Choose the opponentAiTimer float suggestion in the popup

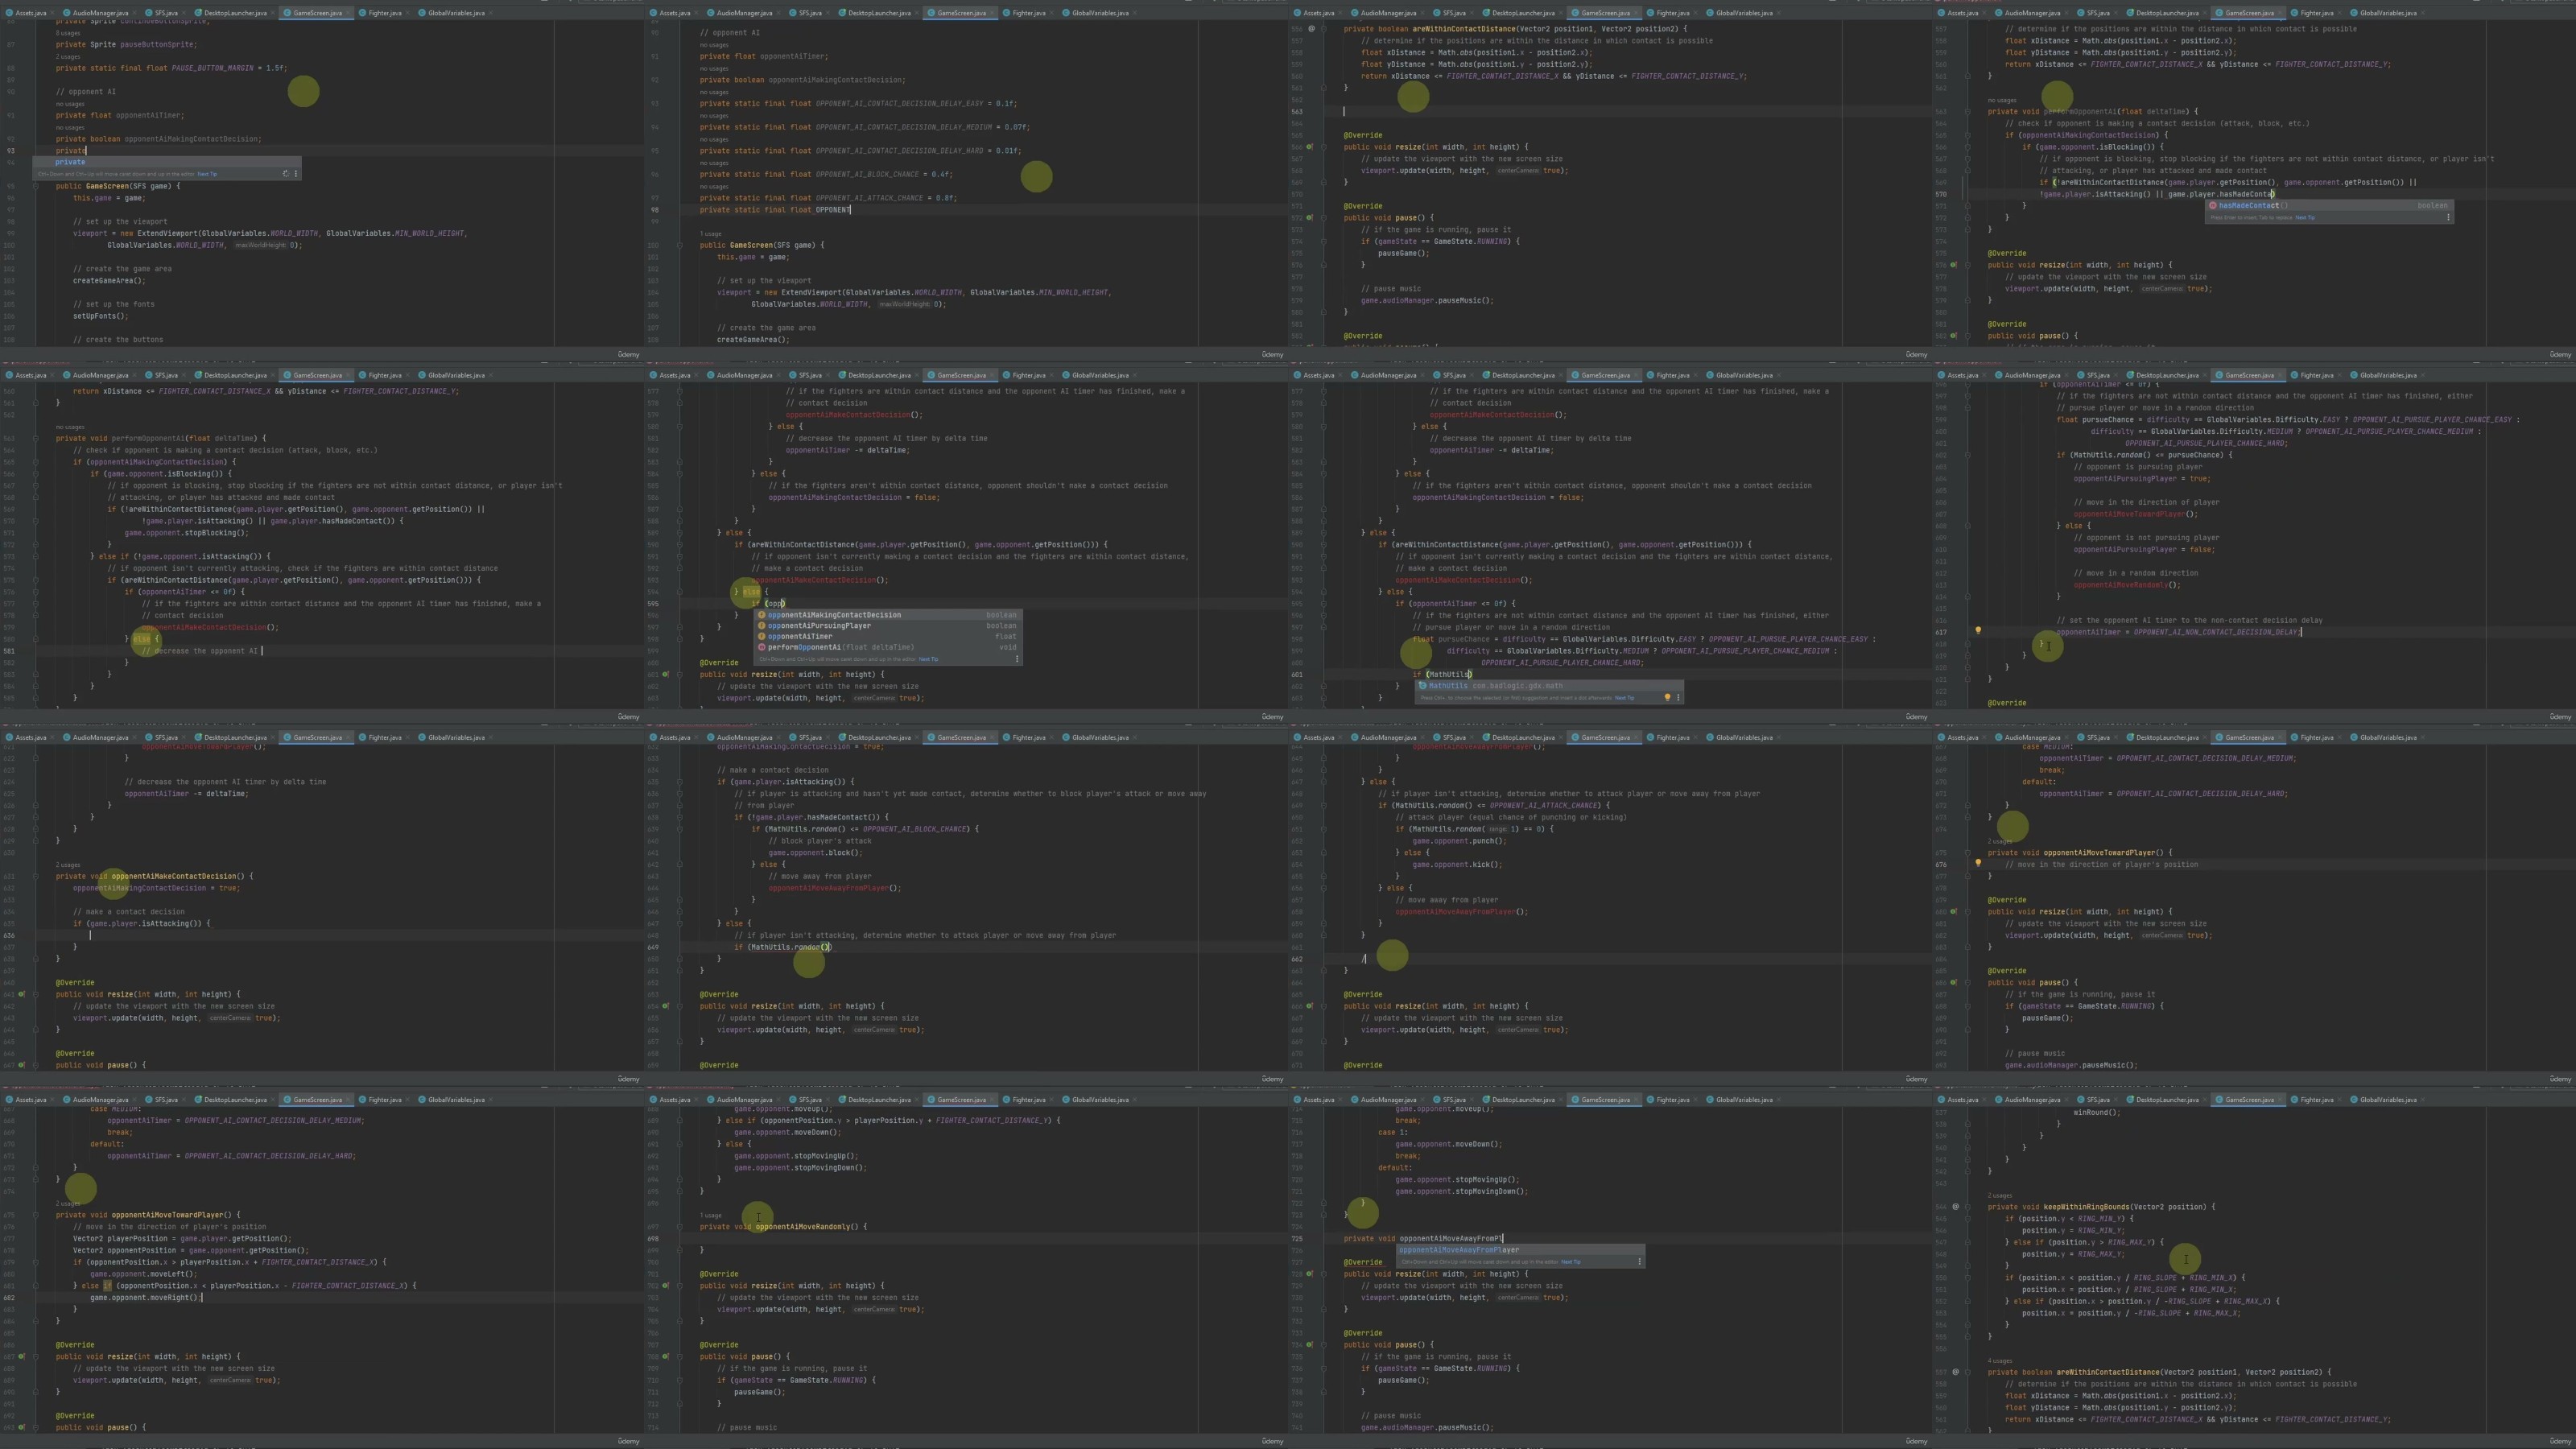[x=888, y=636]
